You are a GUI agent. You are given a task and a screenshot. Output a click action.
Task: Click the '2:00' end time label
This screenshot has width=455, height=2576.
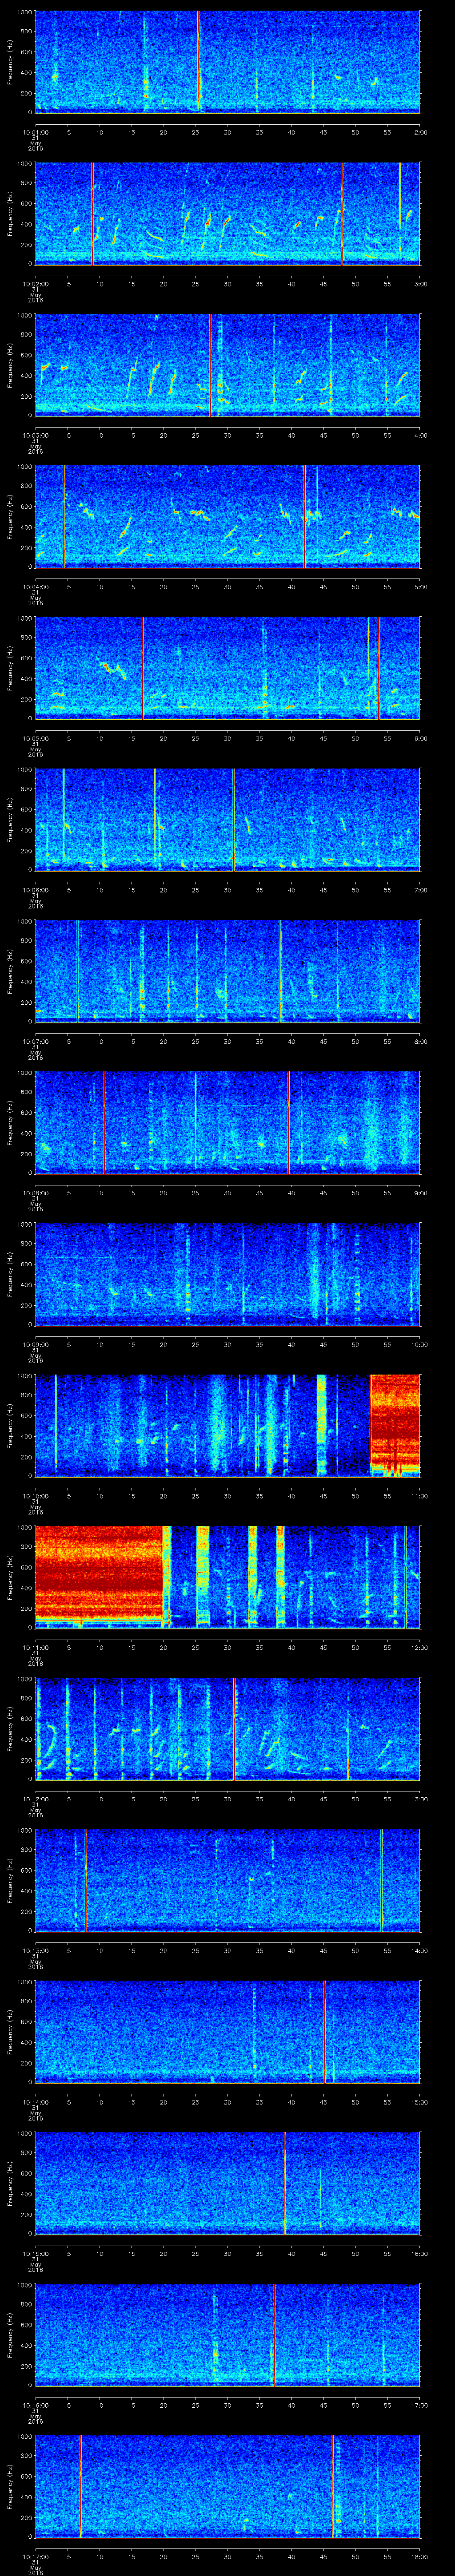[420, 131]
